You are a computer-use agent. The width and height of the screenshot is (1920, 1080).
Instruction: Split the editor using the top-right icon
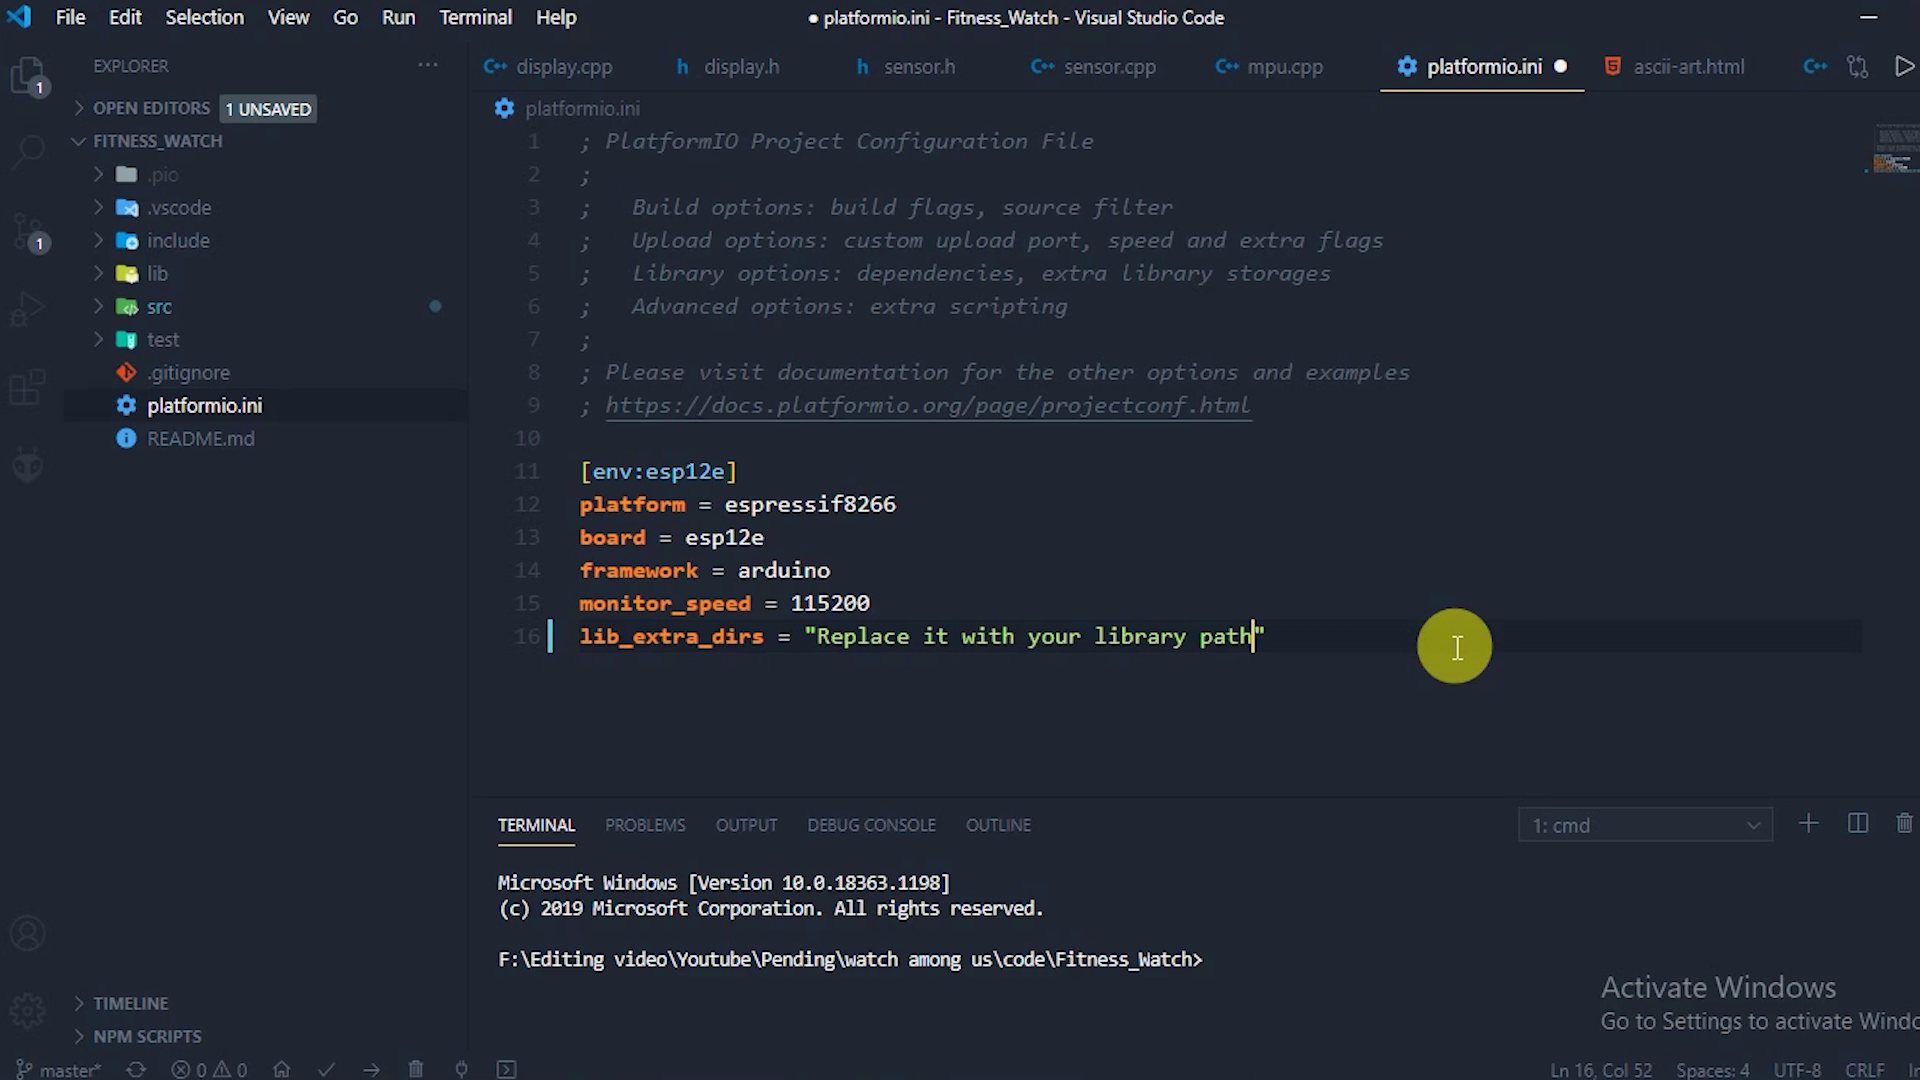[x=1857, y=66]
